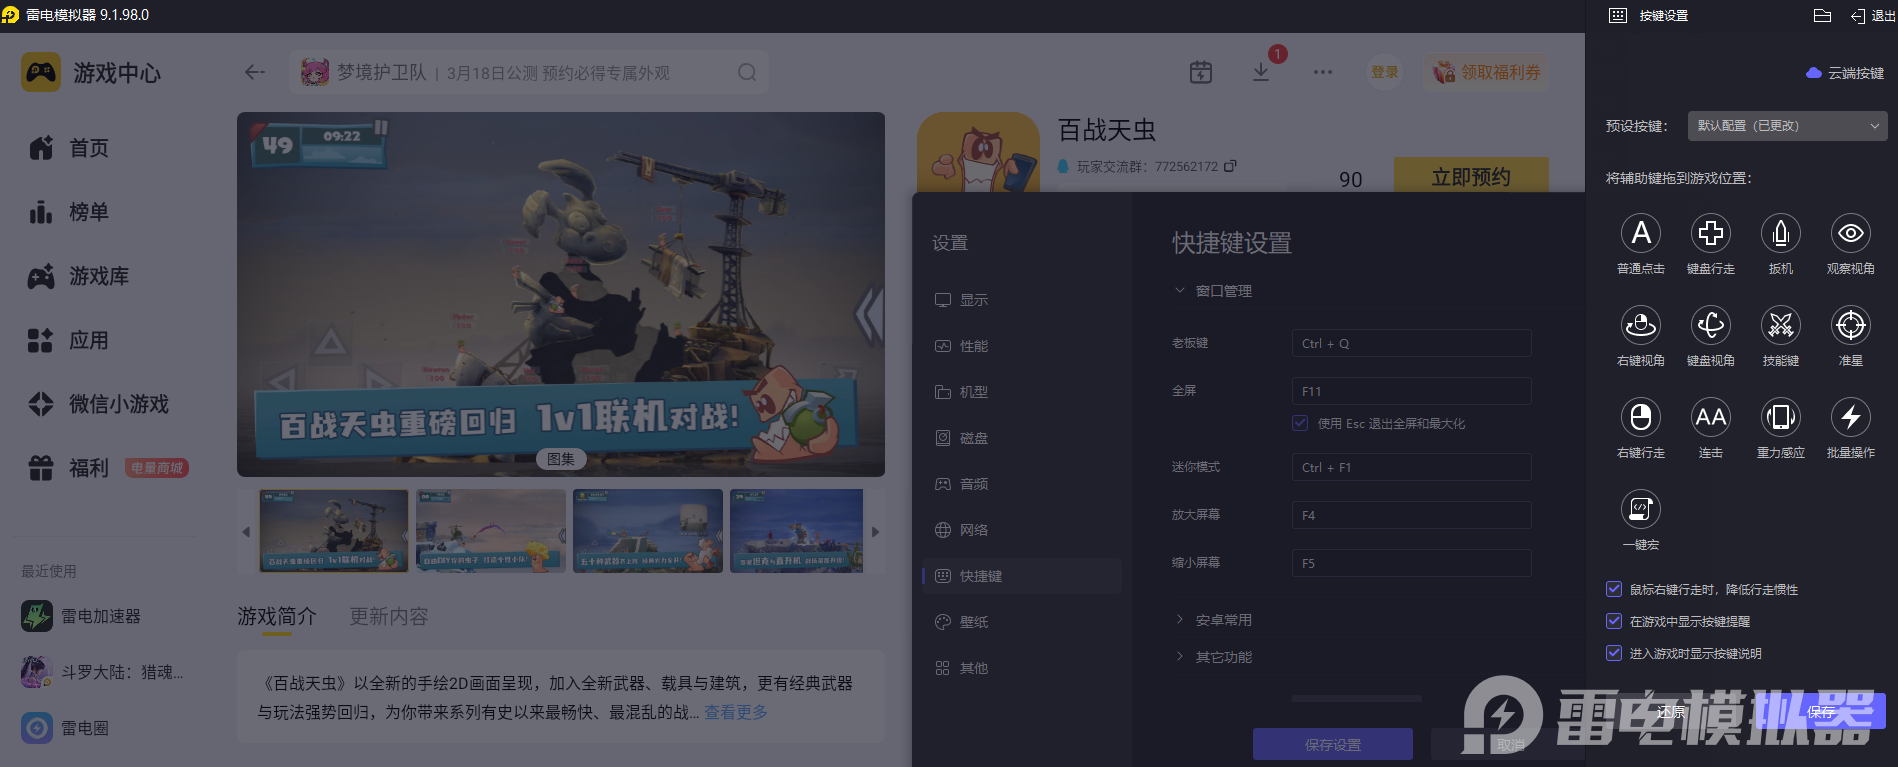Select the 批量操作 lightning tool
This screenshot has width=1898, height=767.
1851,418
